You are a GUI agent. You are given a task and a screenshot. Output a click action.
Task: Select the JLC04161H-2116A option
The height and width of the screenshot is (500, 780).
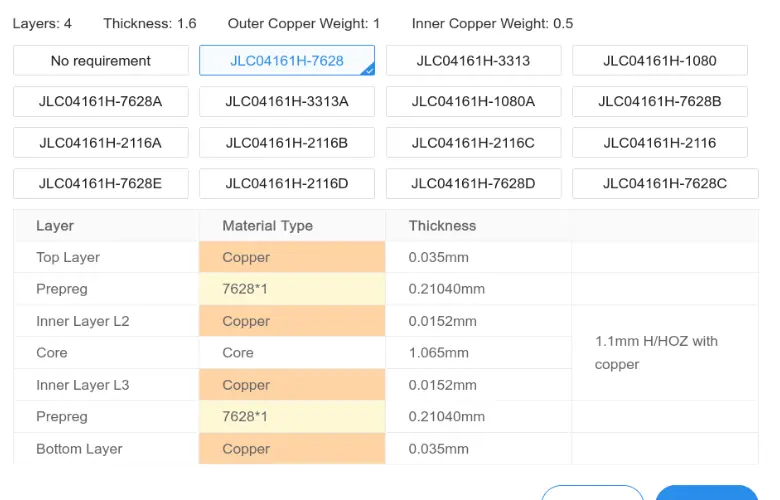tap(100, 143)
